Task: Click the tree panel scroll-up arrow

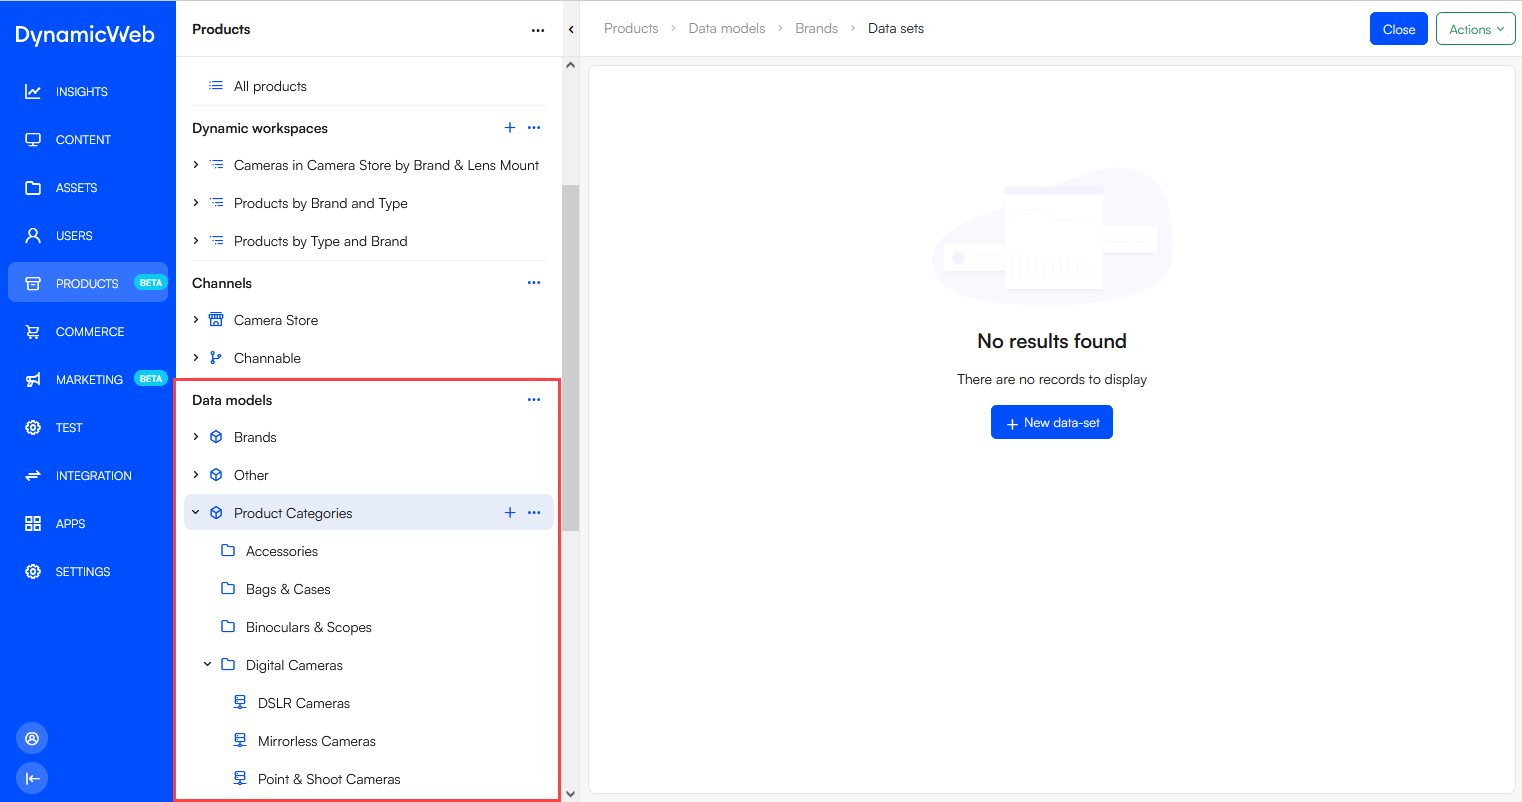Action: pyautogui.click(x=571, y=65)
